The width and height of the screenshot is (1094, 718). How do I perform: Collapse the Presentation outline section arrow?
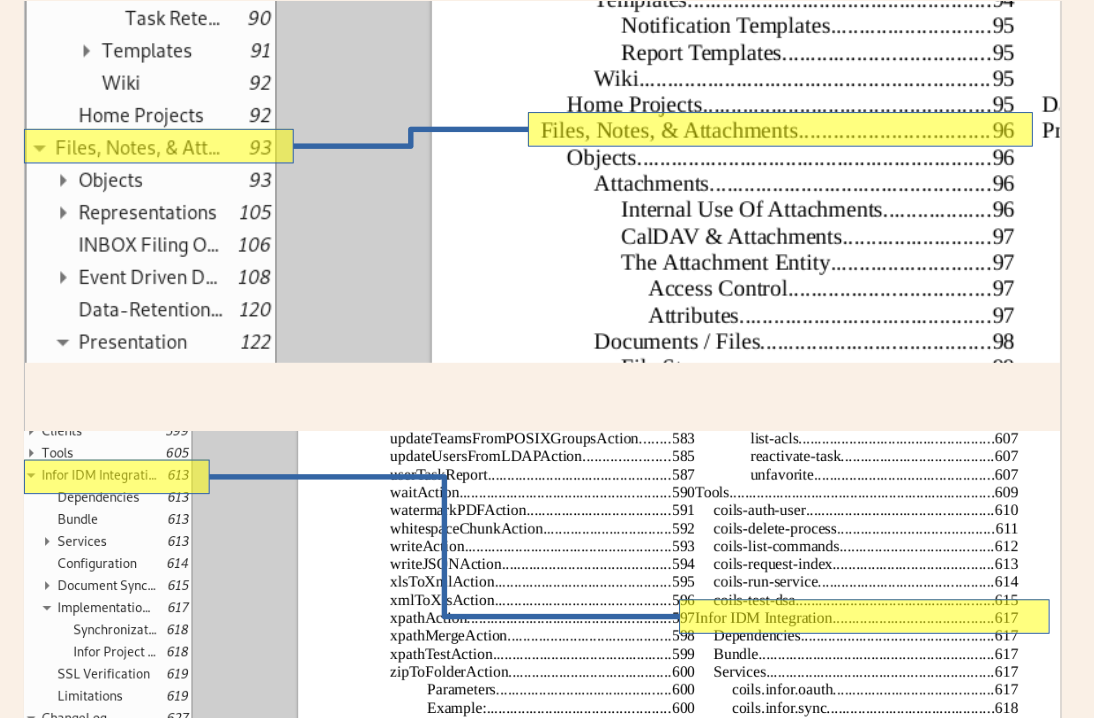click(x=63, y=343)
